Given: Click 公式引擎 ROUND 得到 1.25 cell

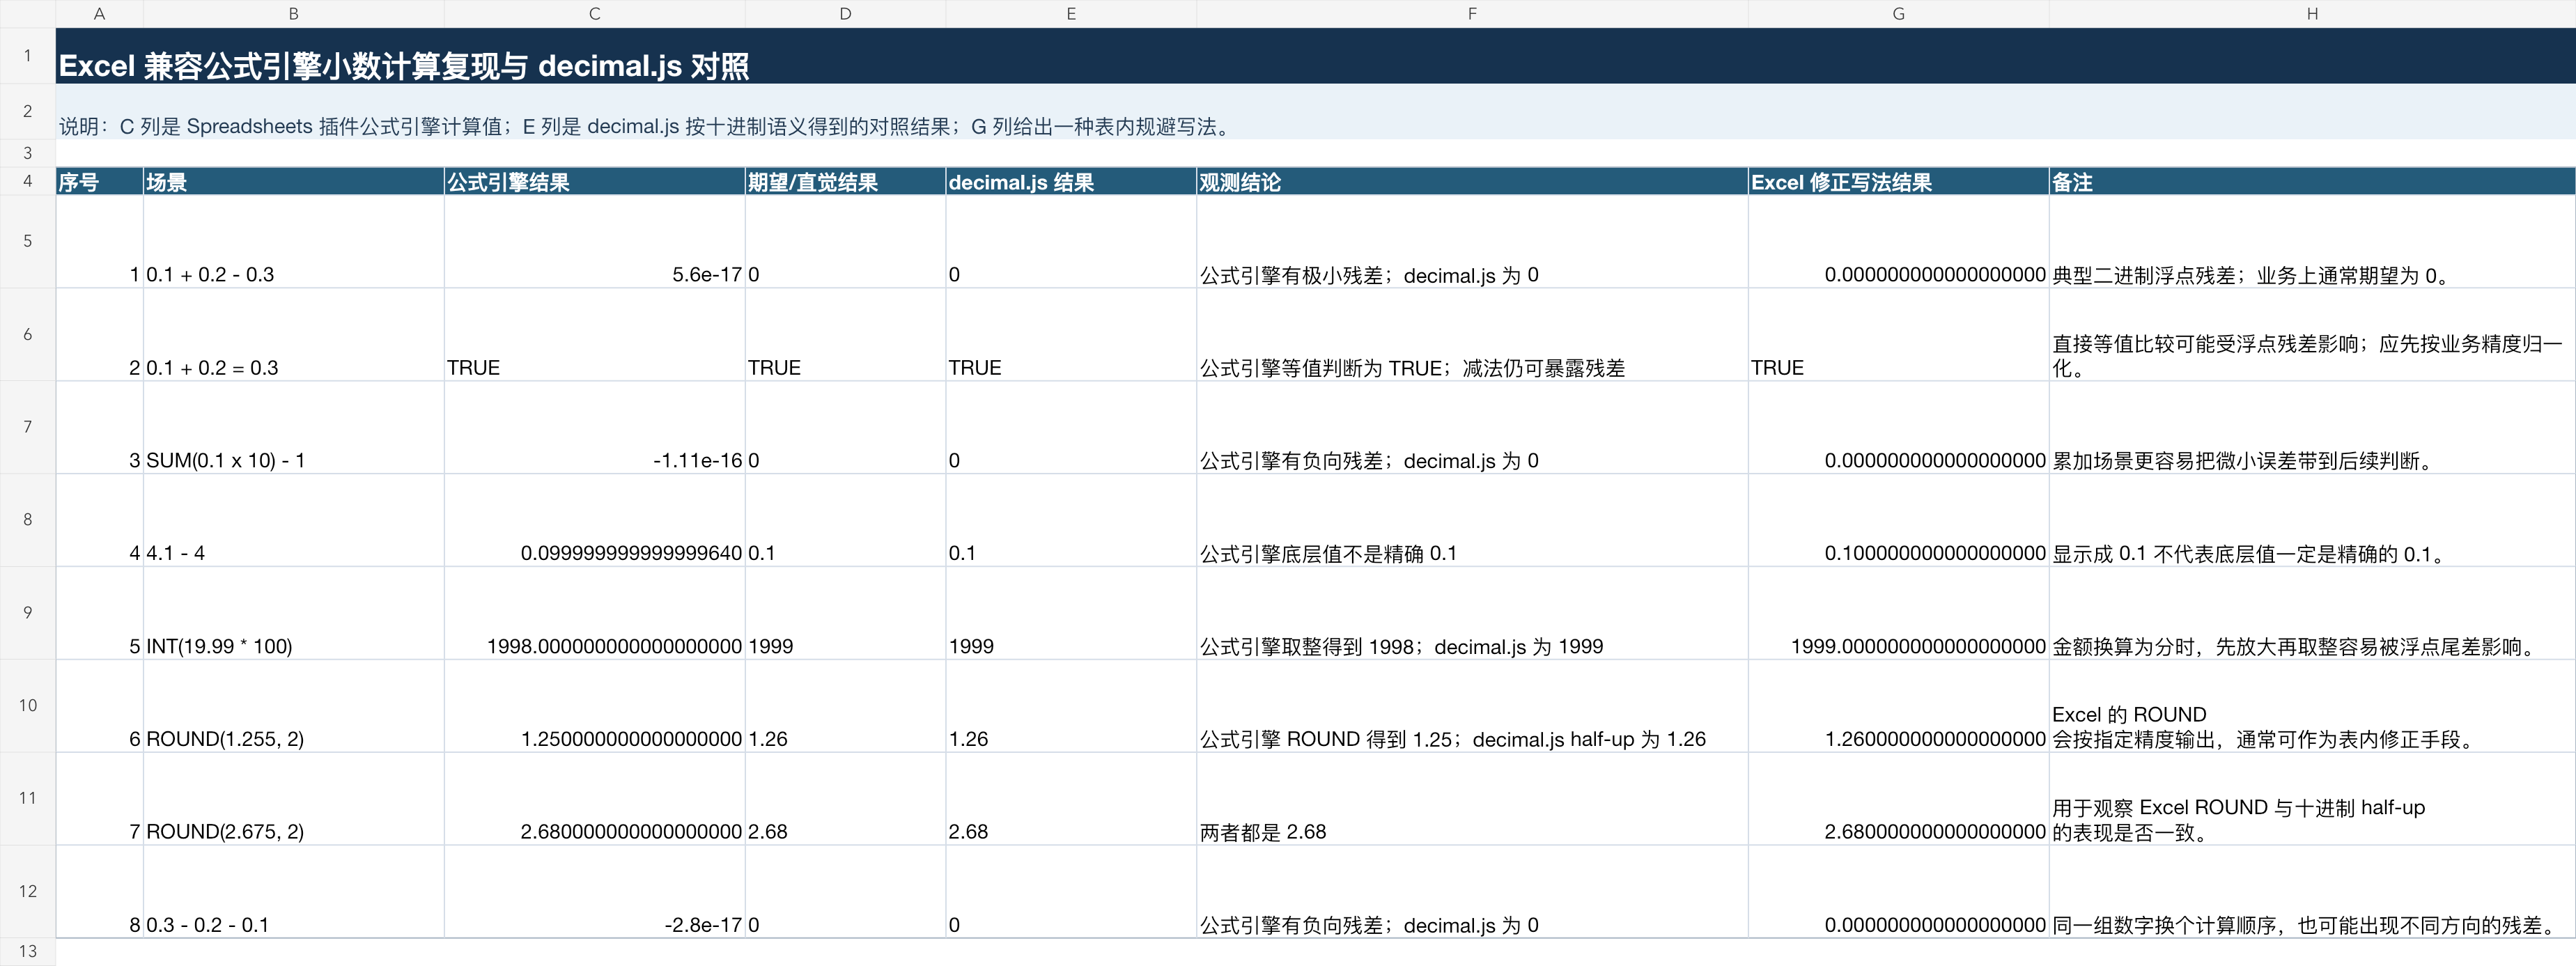Looking at the screenshot, I should pyautogui.click(x=1472, y=706).
